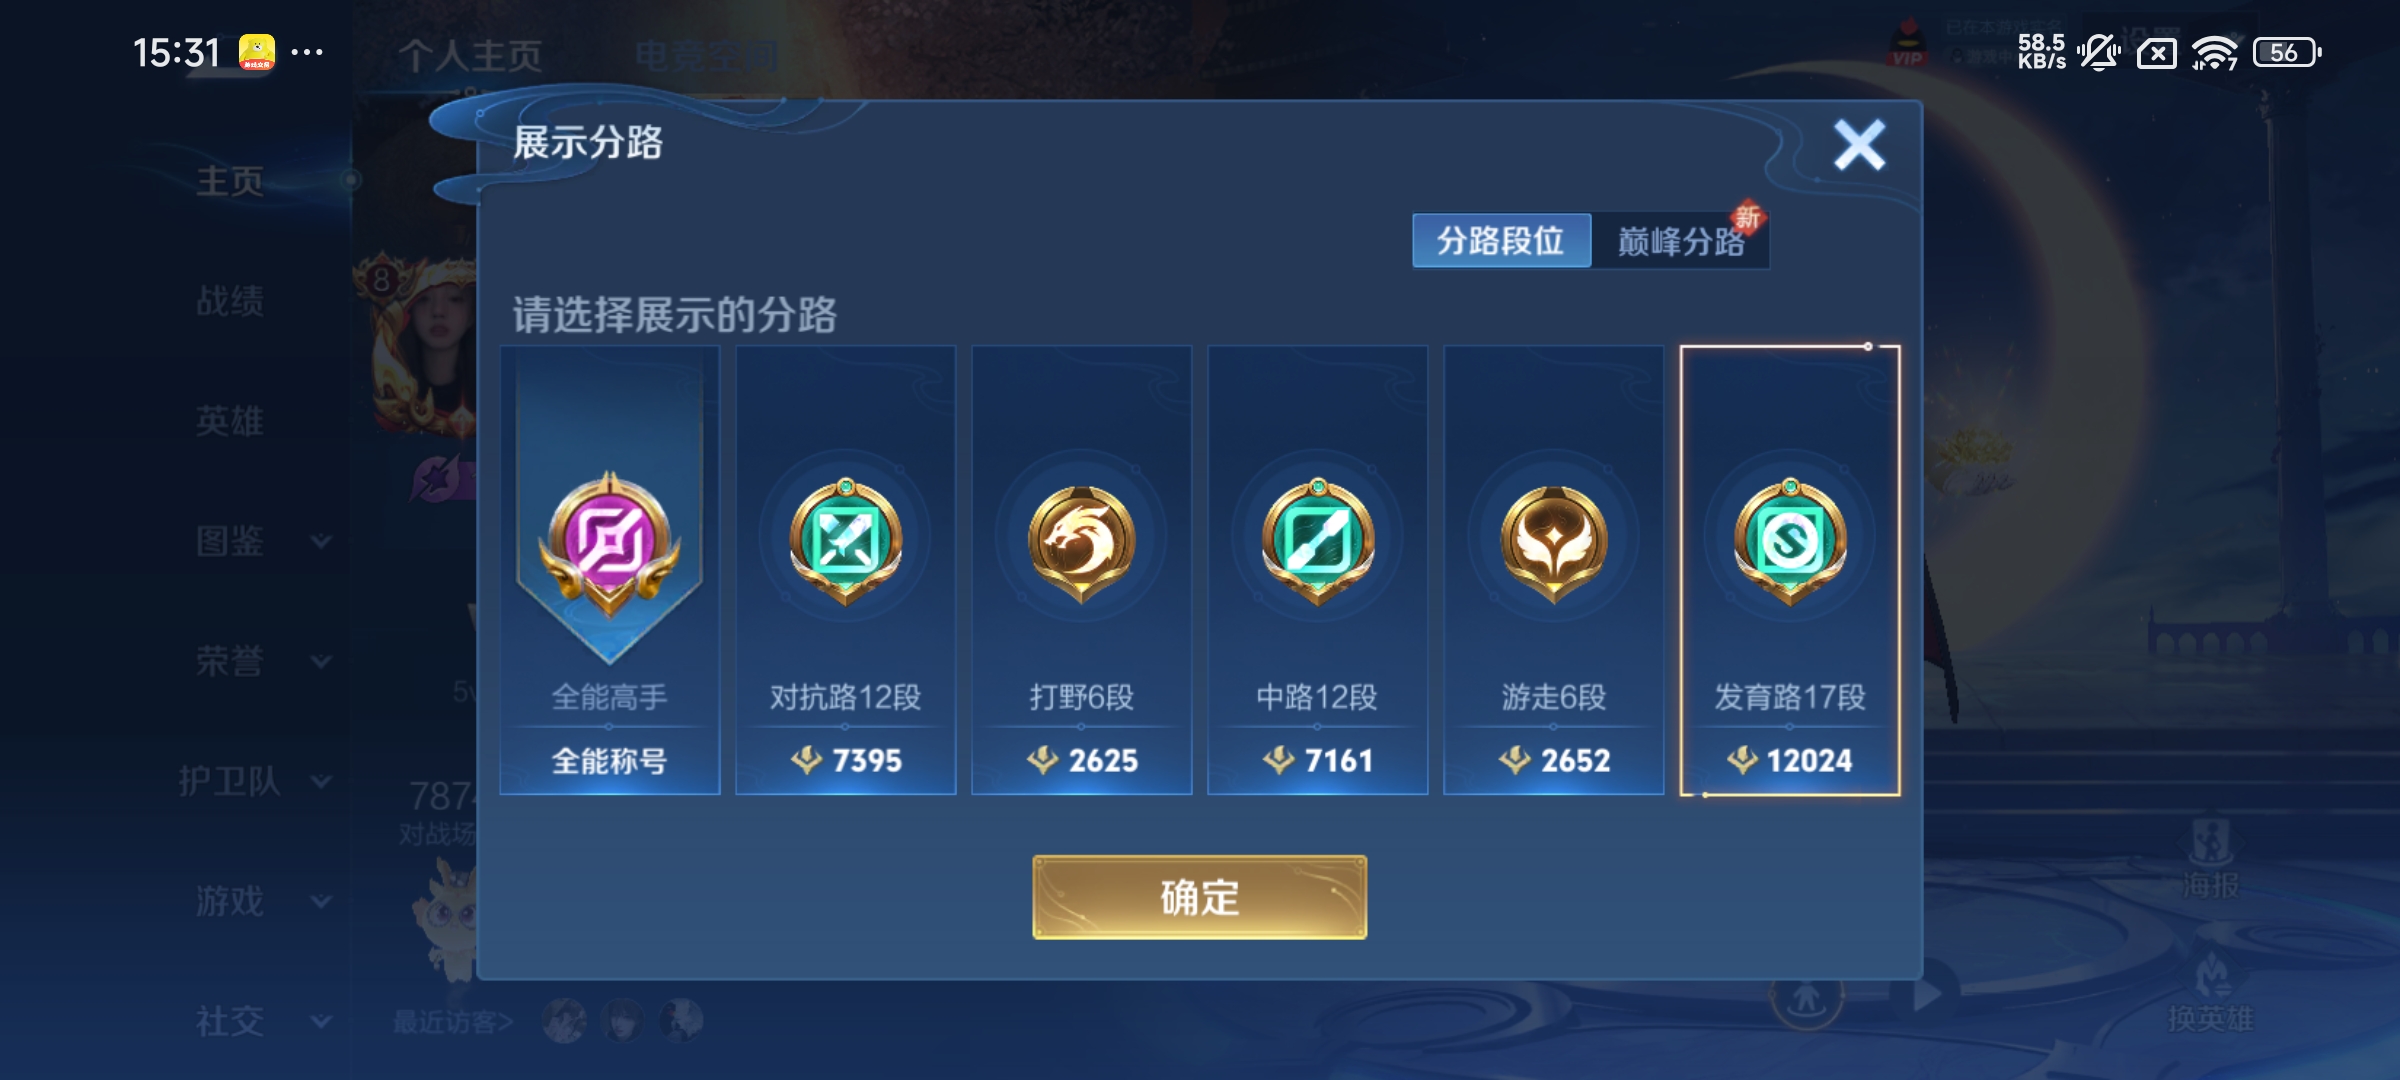Open the 战绩 sidebar item
The width and height of the screenshot is (2400, 1080).
point(230,301)
